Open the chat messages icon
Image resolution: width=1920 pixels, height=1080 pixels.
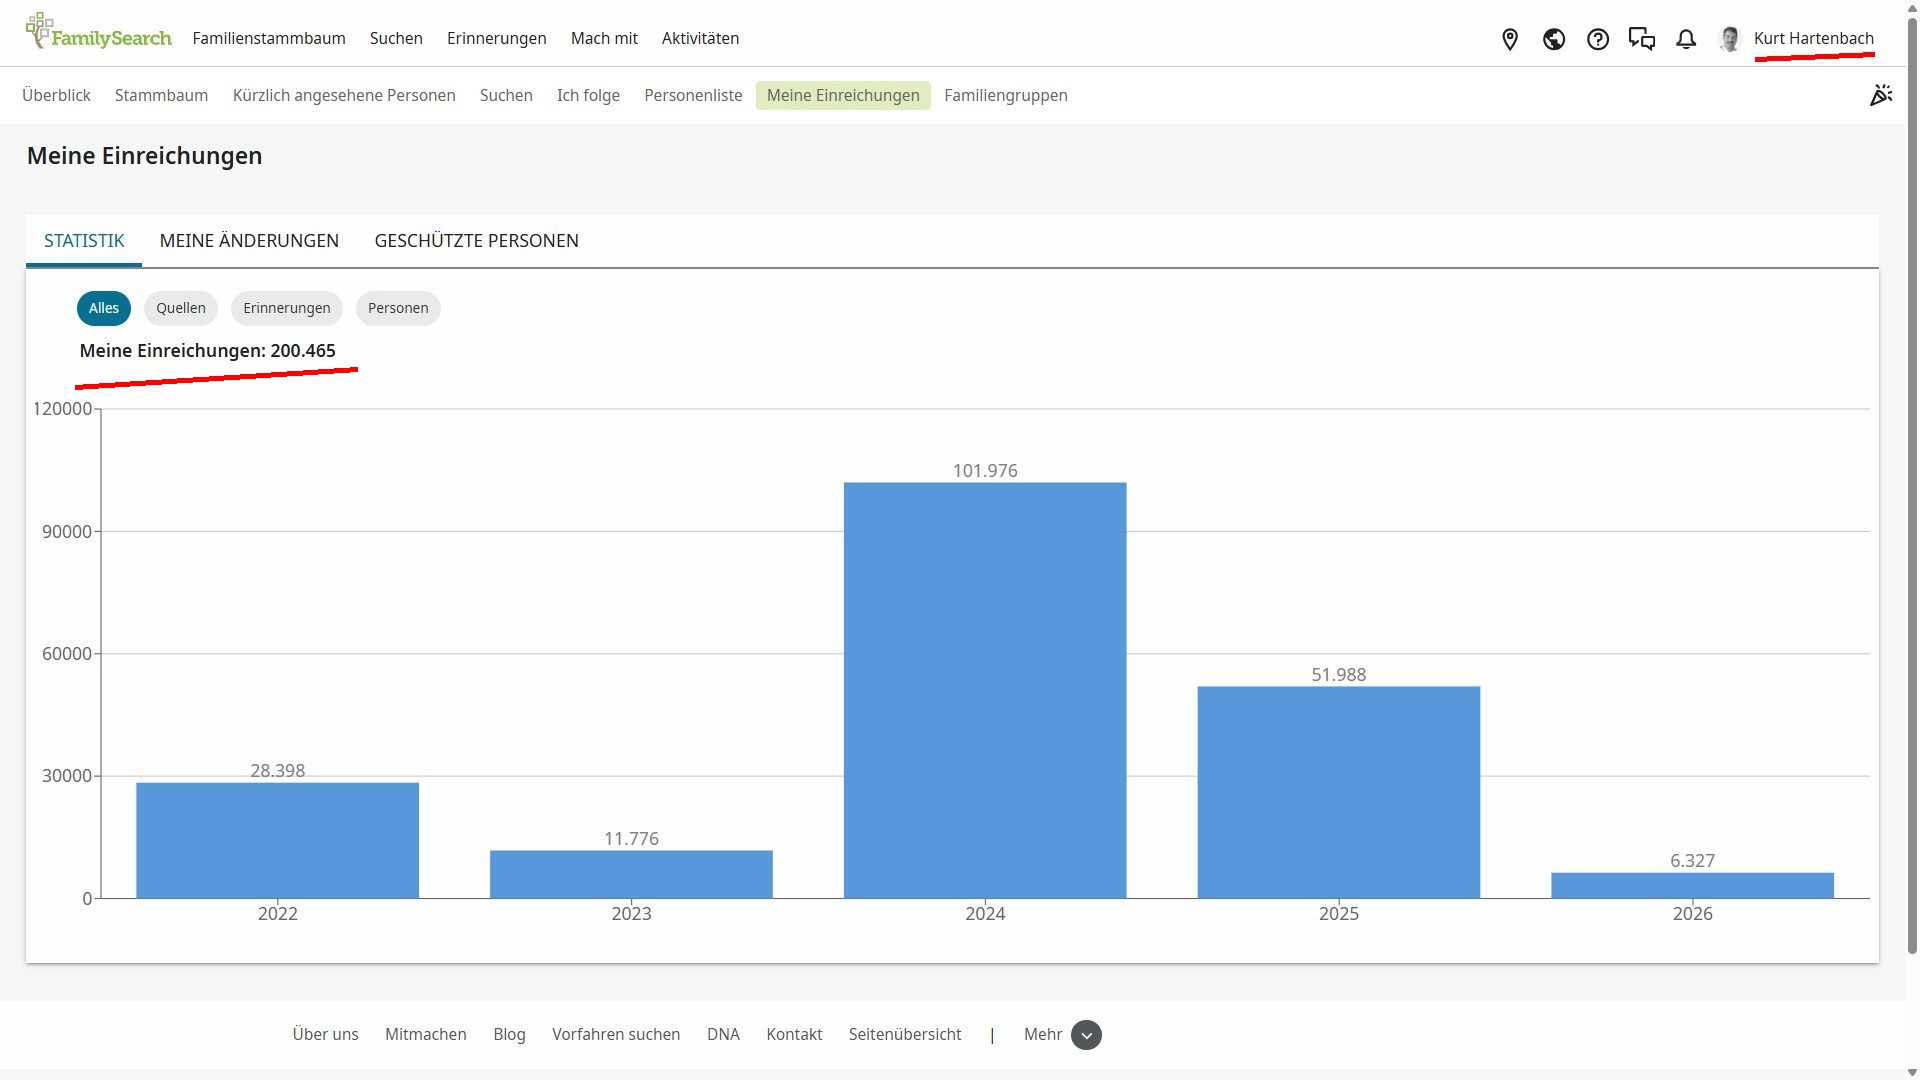(1642, 39)
